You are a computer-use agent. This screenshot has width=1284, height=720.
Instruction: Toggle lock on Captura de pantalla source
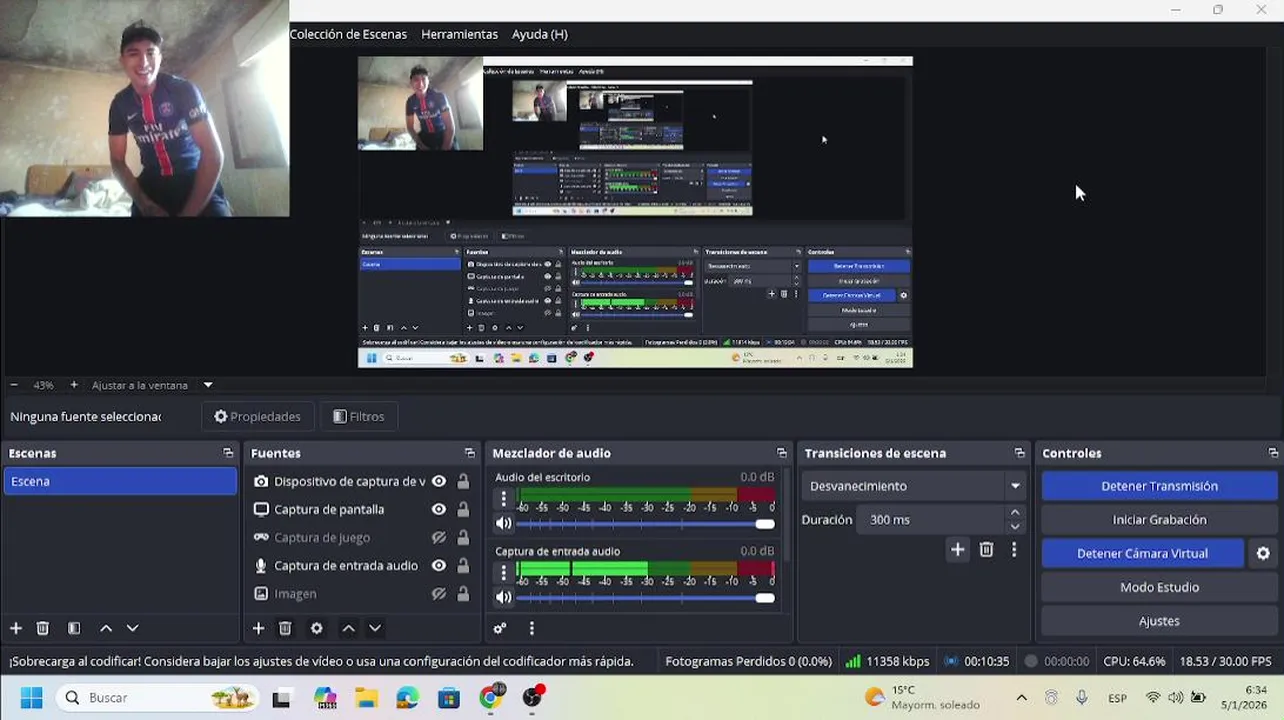pyautogui.click(x=463, y=509)
